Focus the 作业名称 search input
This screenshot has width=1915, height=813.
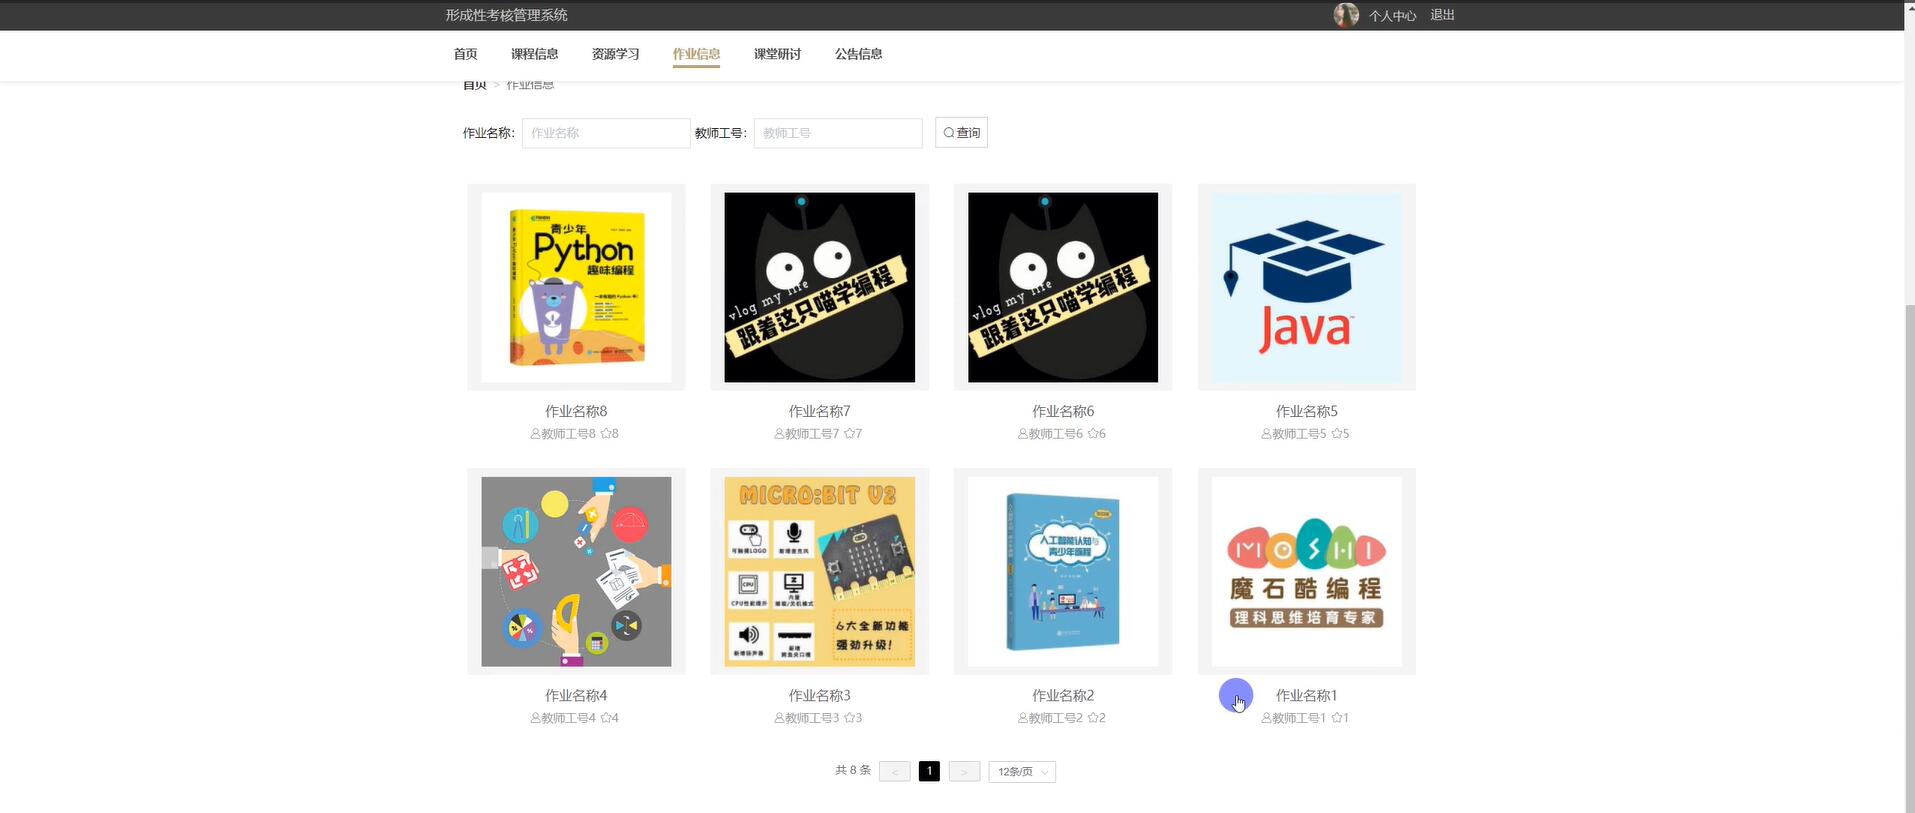point(606,133)
